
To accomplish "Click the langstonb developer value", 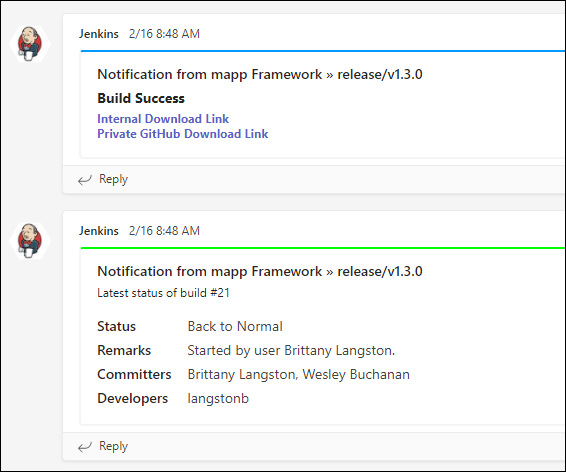I will (x=218, y=399).
